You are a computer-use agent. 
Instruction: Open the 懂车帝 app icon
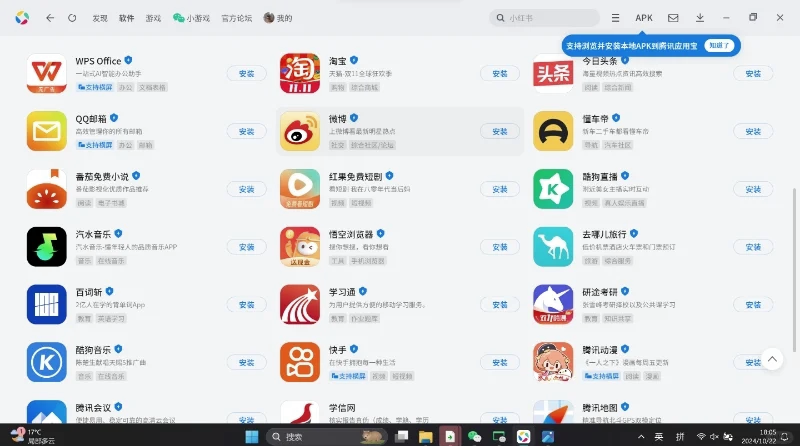click(553, 131)
